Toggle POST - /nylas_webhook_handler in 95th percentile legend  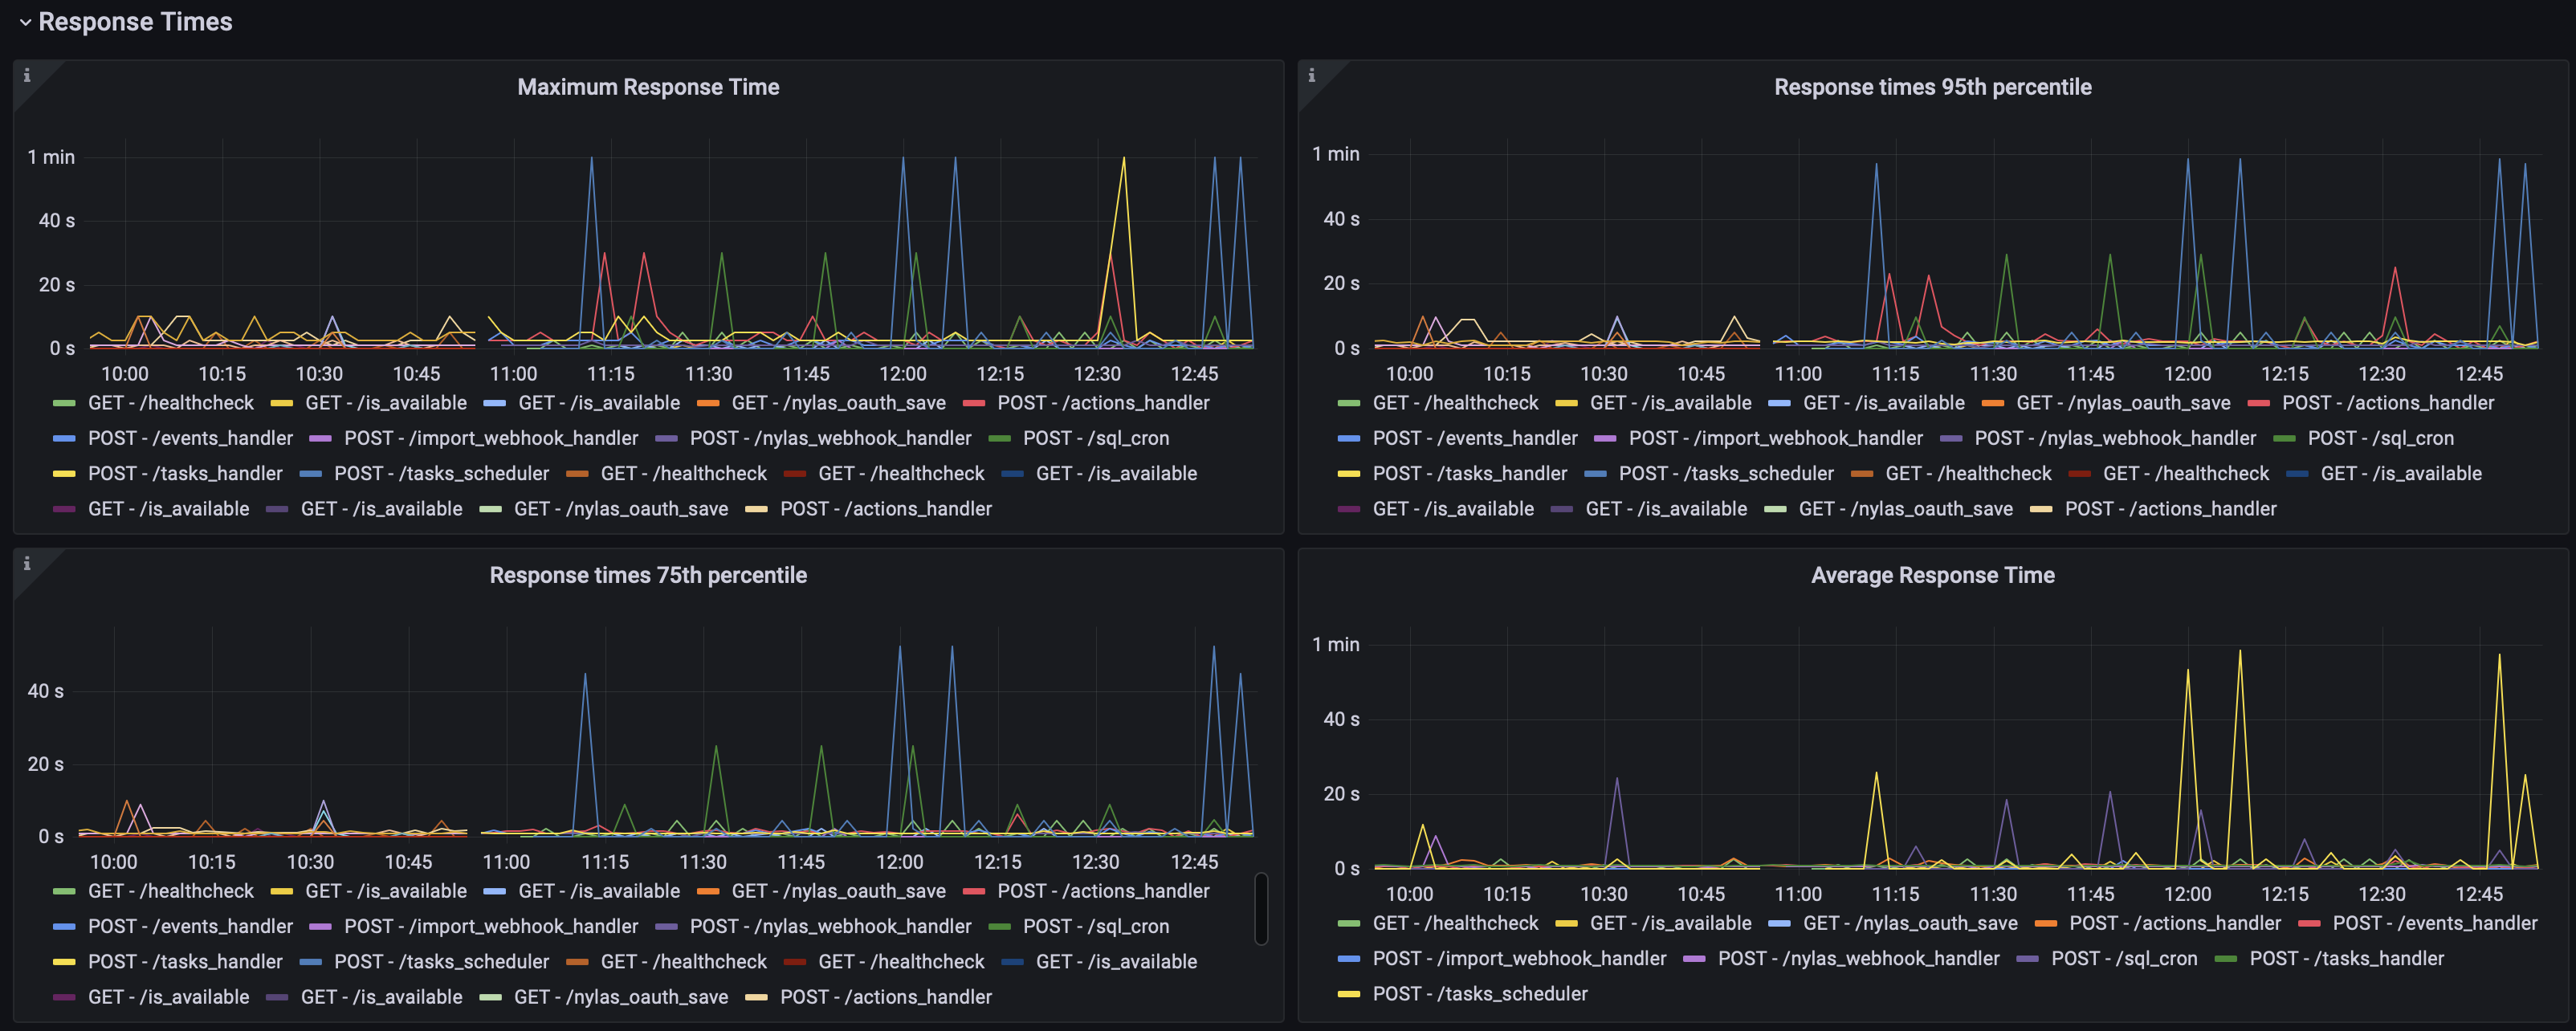[x=2115, y=438]
